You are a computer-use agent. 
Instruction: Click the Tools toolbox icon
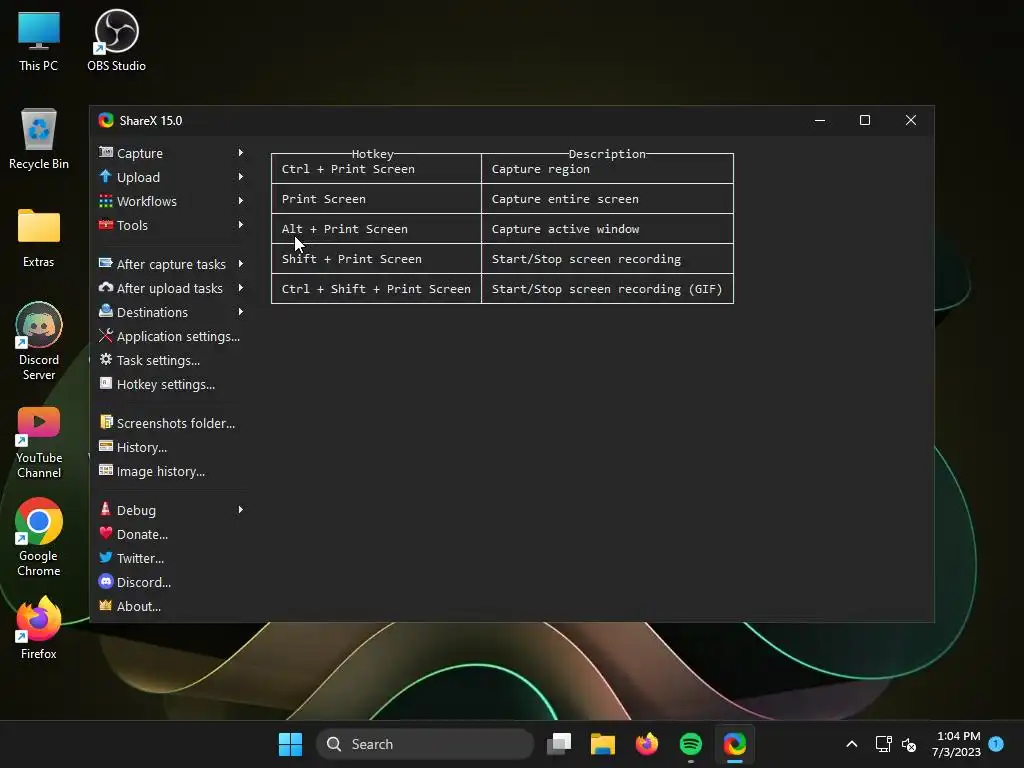106,225
